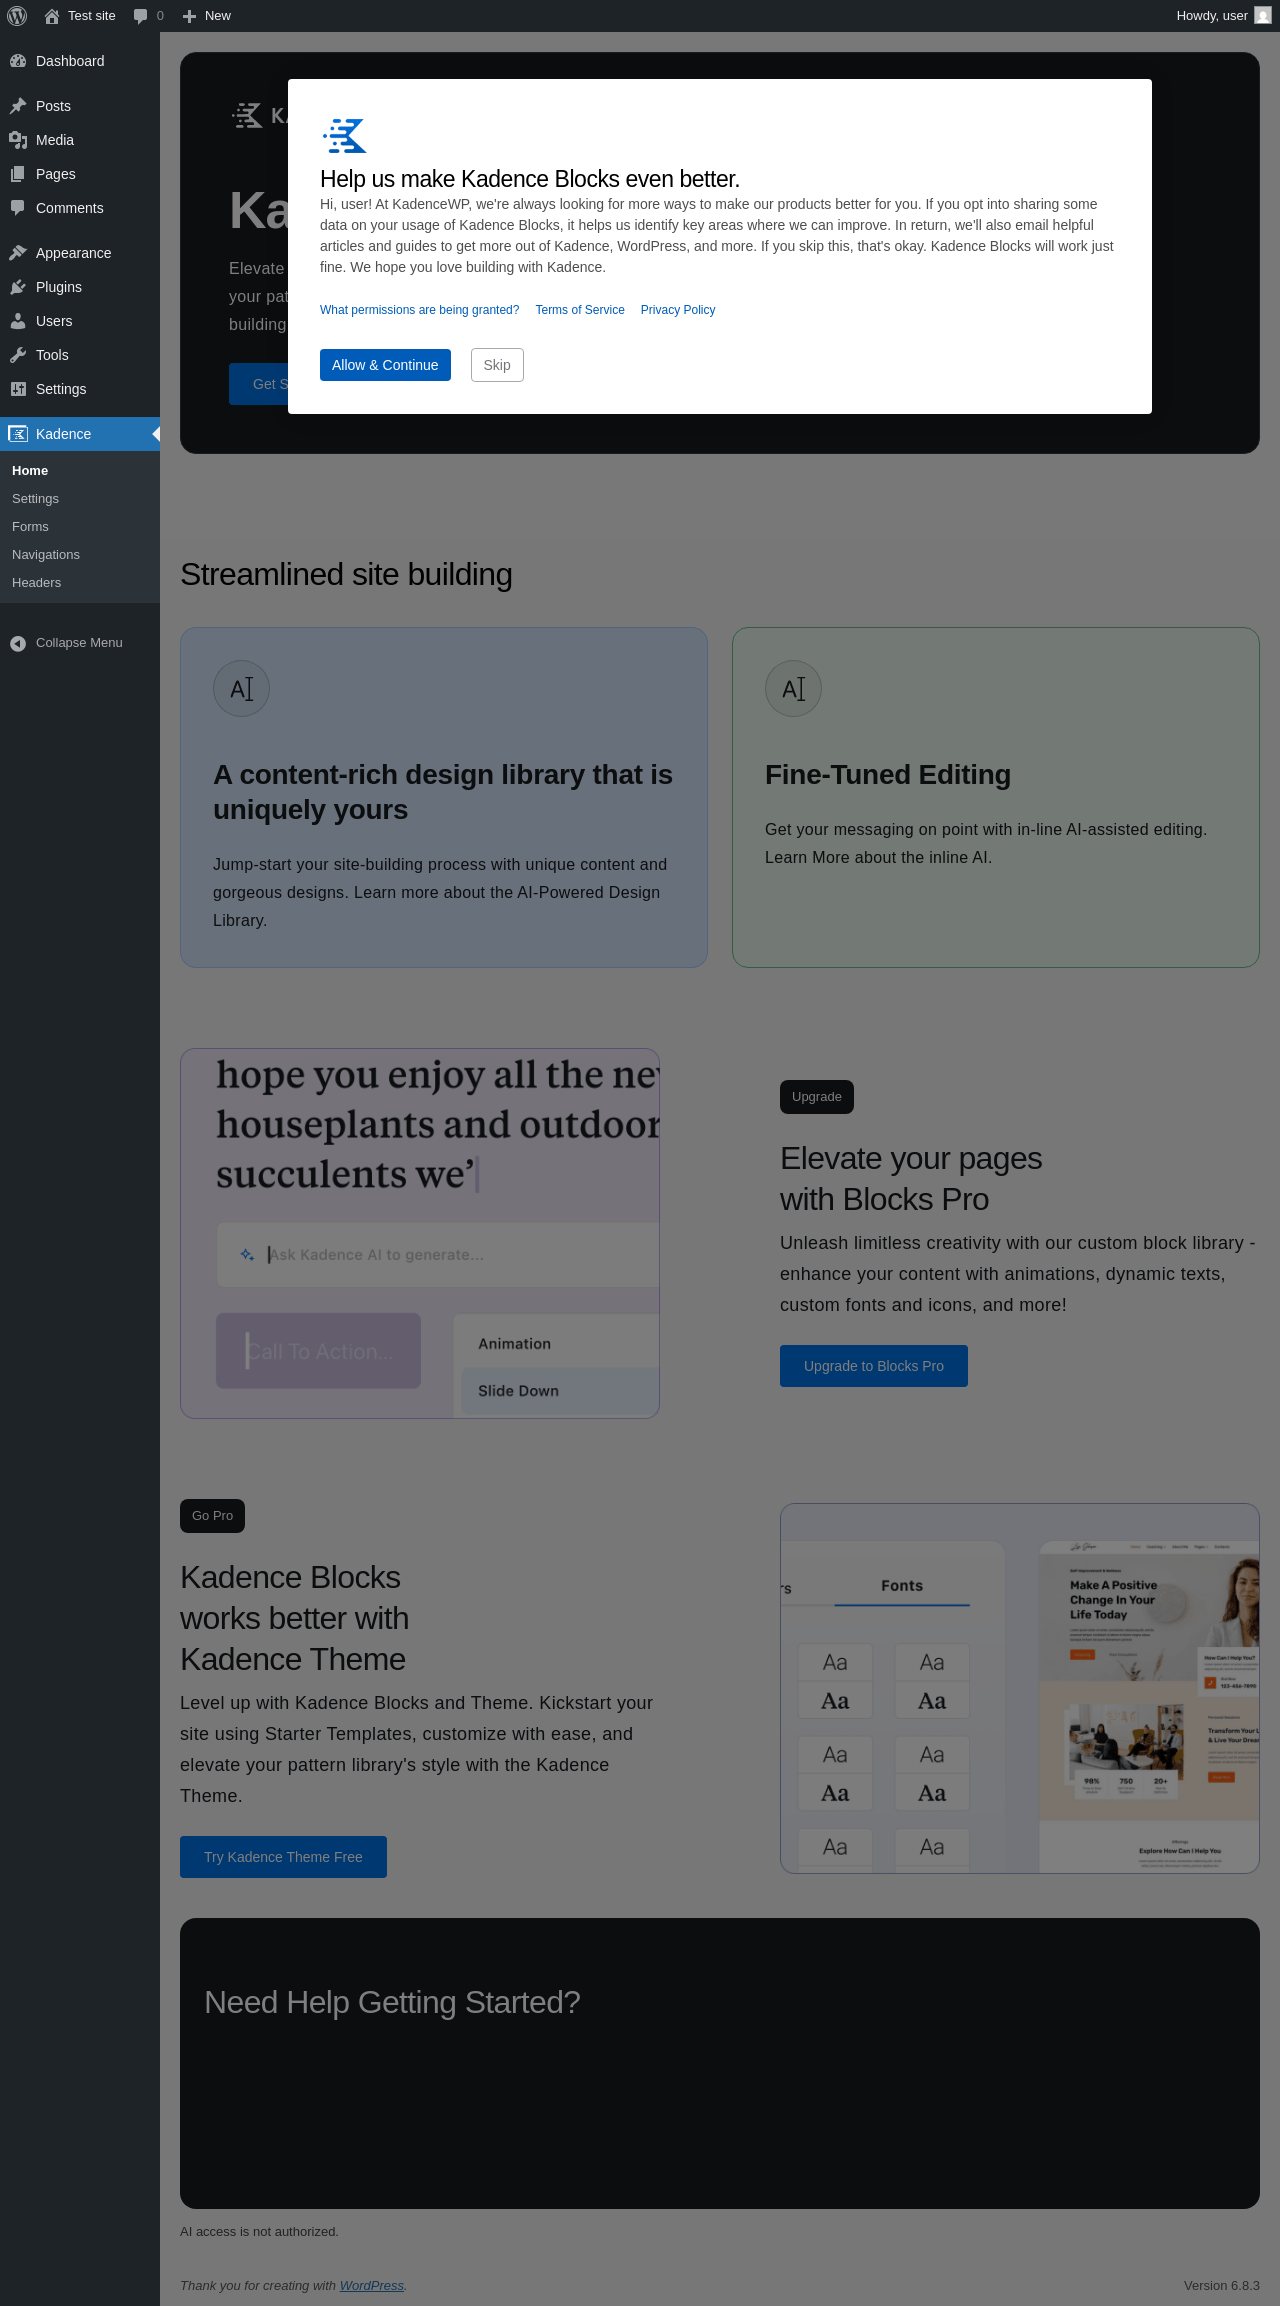Go to the Plugins menu
1280x2306 pixels.
(x=80, y=287)
